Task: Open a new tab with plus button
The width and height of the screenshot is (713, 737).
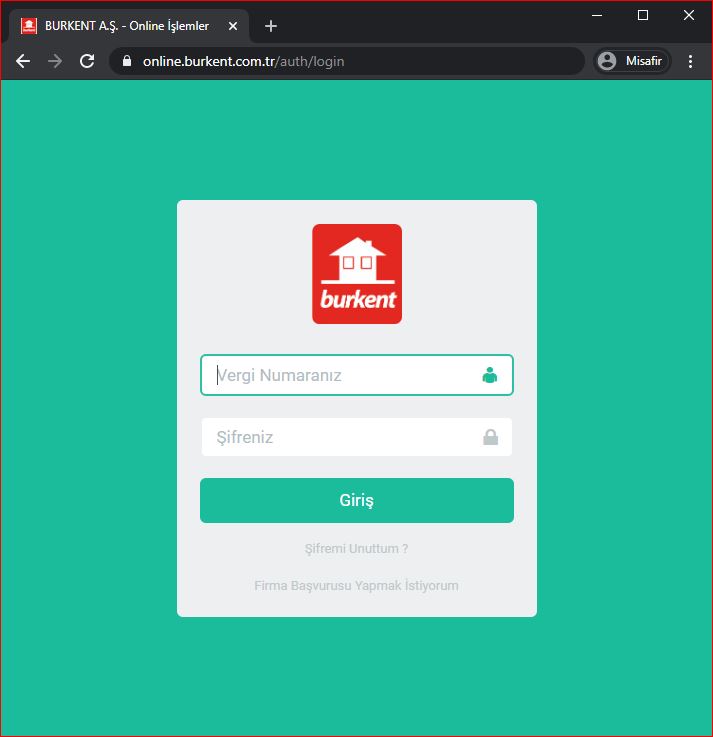Action: click(x=270, y=26)
